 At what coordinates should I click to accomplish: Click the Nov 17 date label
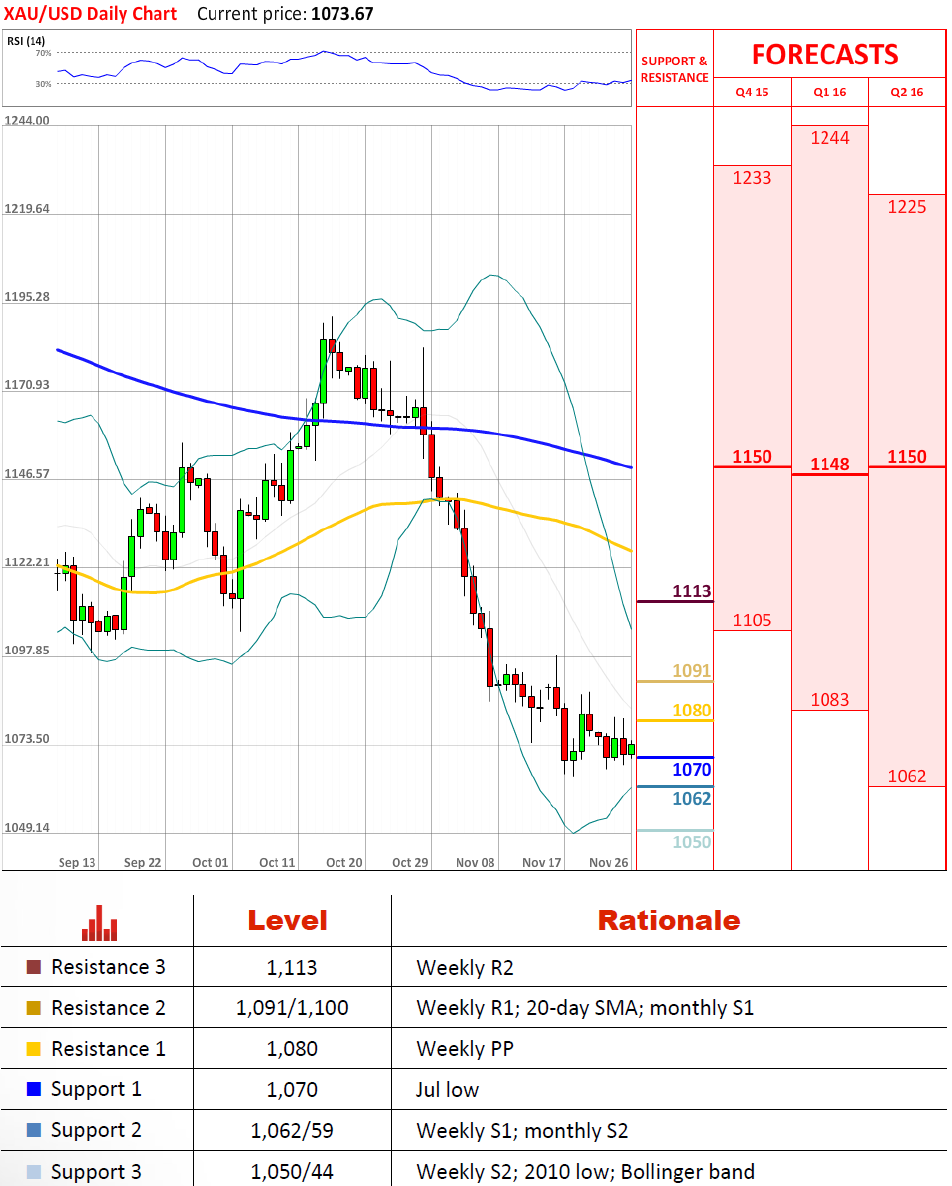tap(542, 862)
